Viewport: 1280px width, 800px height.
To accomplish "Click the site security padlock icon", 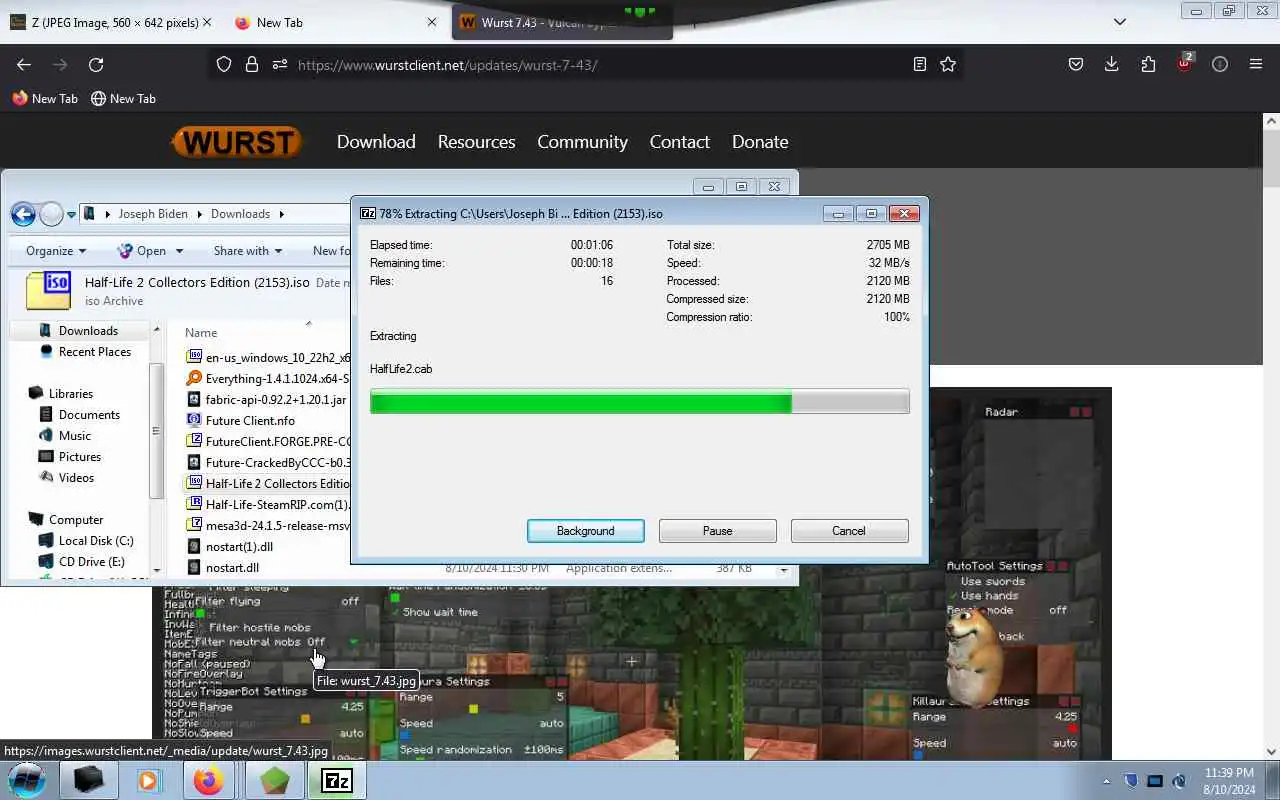I will pyautogui.click(x=252, y=64).
